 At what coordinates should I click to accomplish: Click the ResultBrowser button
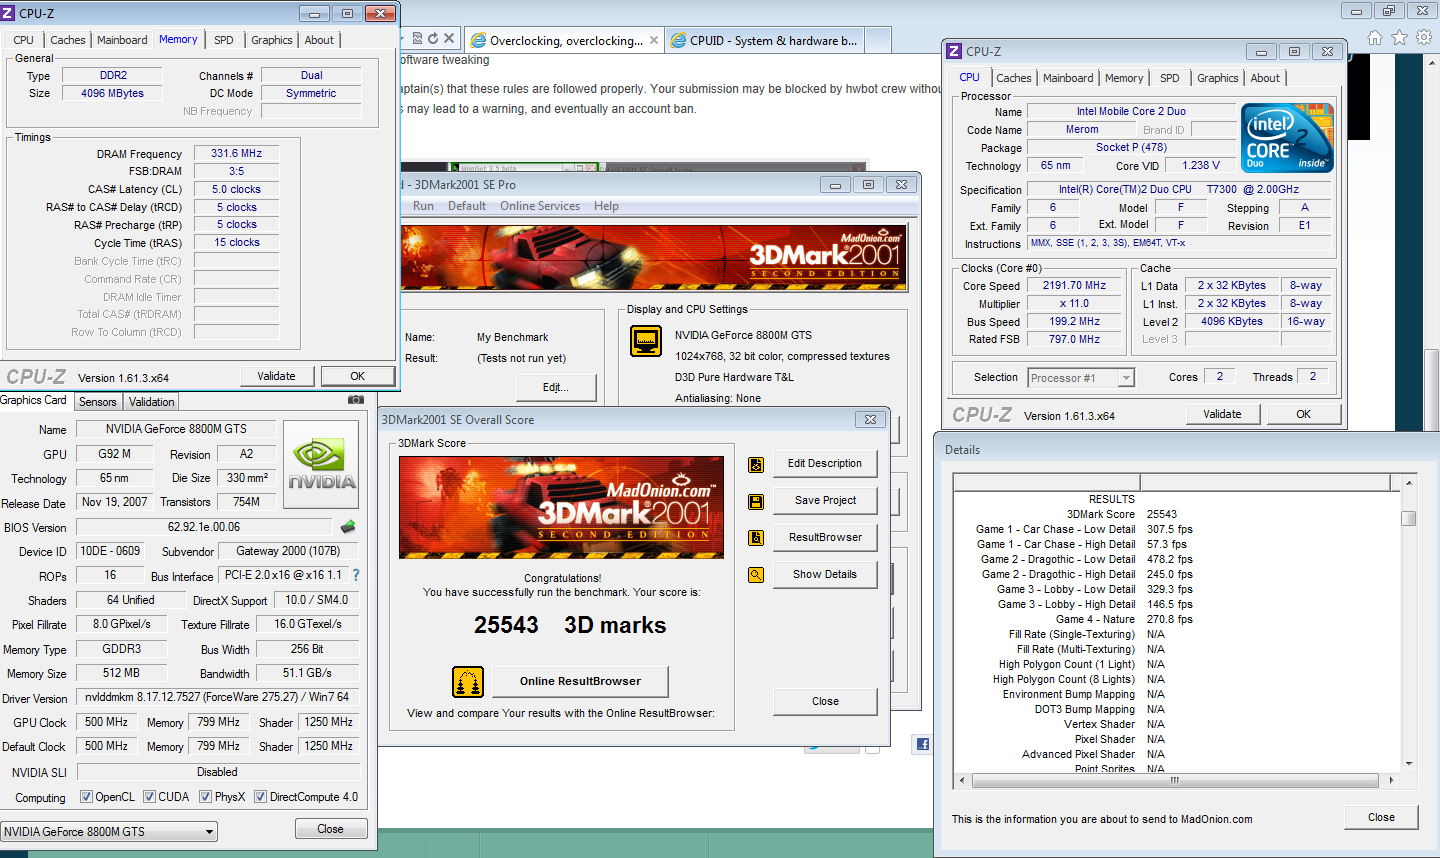825,538
